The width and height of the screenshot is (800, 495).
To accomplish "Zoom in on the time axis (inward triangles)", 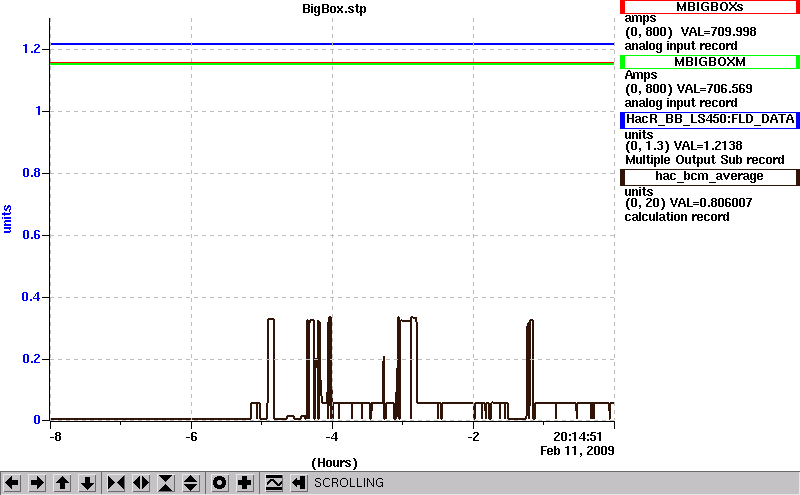I will (x=116, y=483).
